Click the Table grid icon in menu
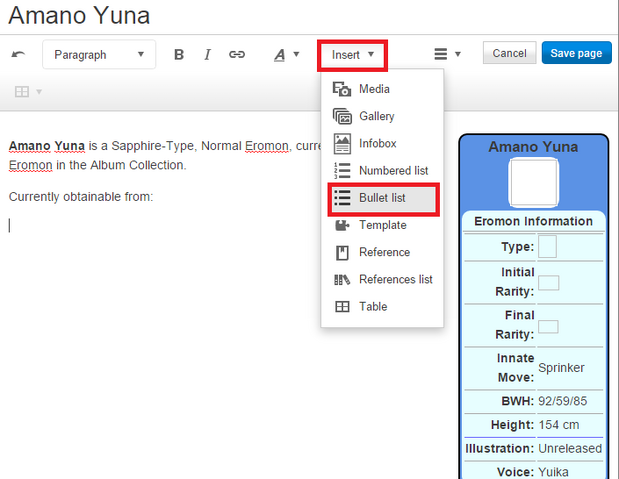The width and height of the screenshot is (619, 479). coord(342,307)
